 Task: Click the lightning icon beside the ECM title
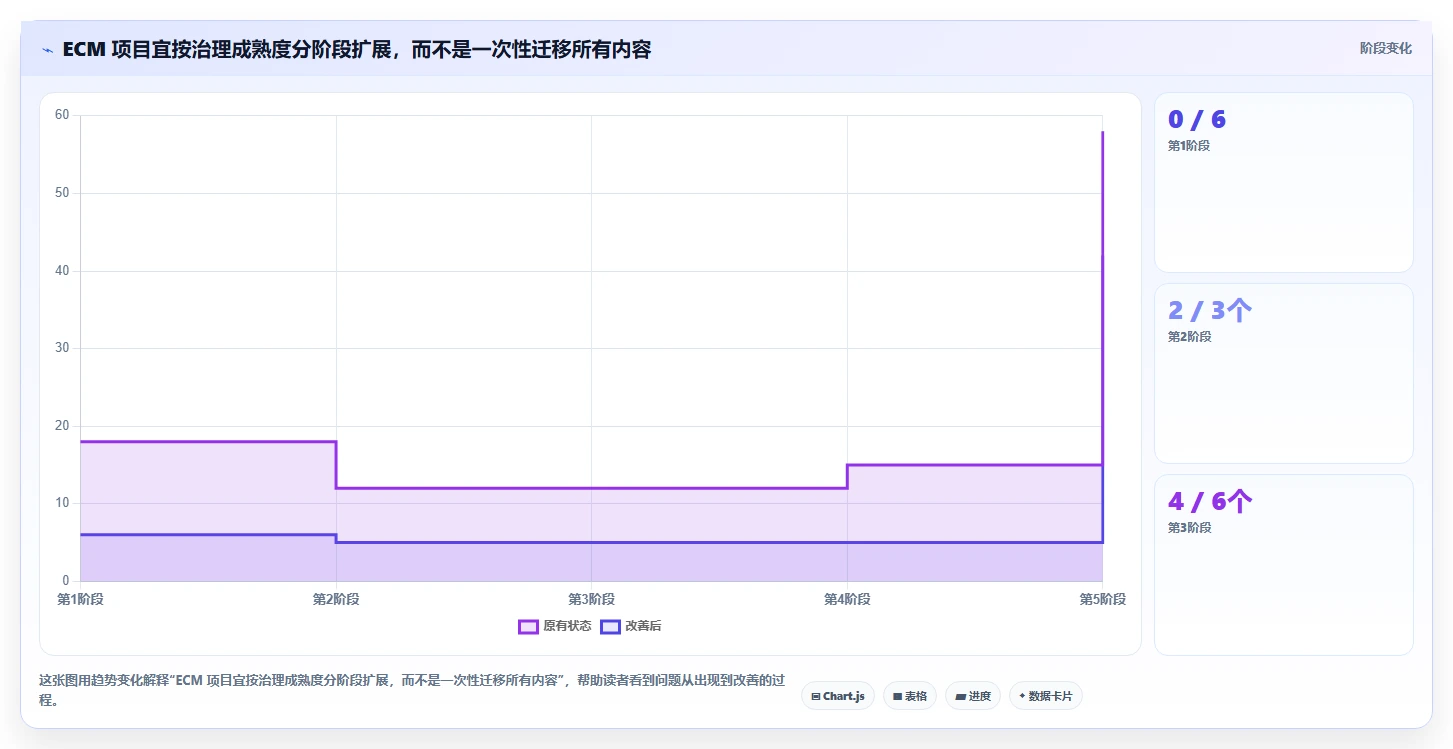click(47, 50)
